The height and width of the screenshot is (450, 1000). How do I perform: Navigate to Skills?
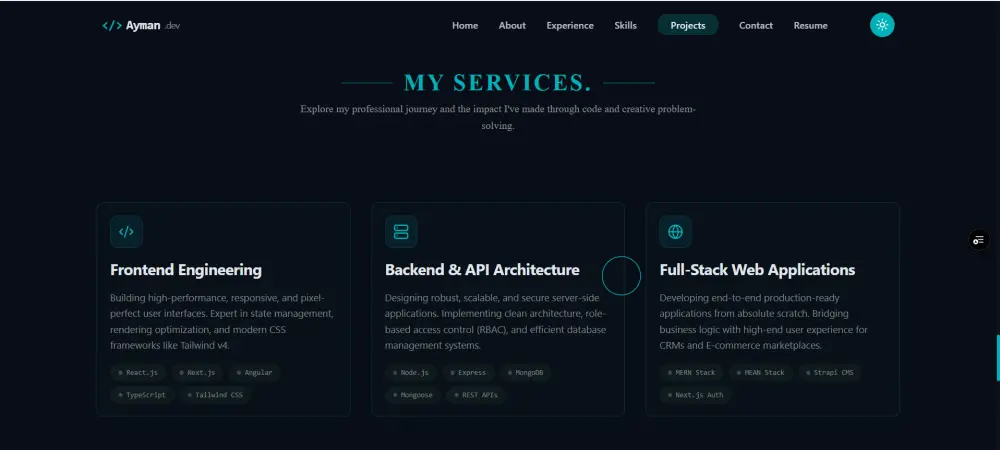pyautogui.click(x=626, y=25)
